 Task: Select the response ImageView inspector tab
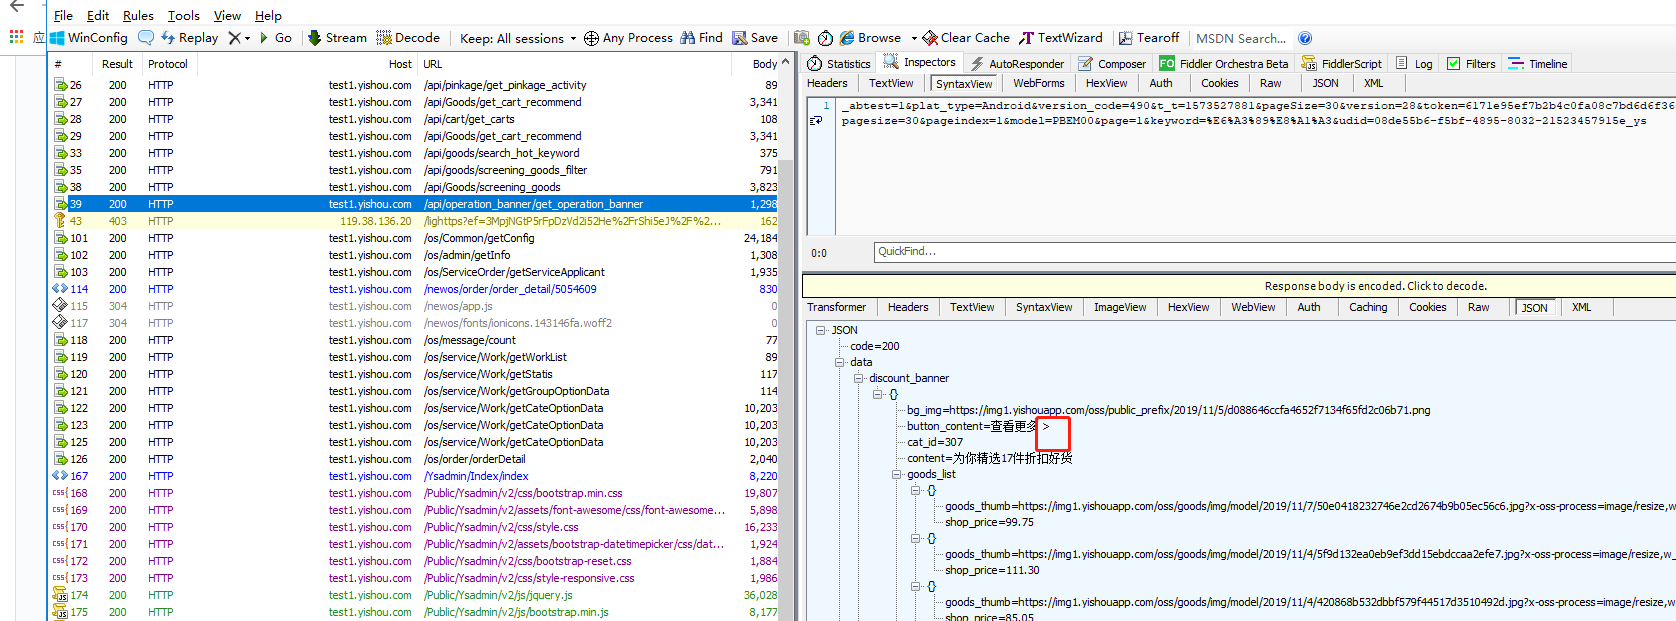click(x=1120, y=307)
